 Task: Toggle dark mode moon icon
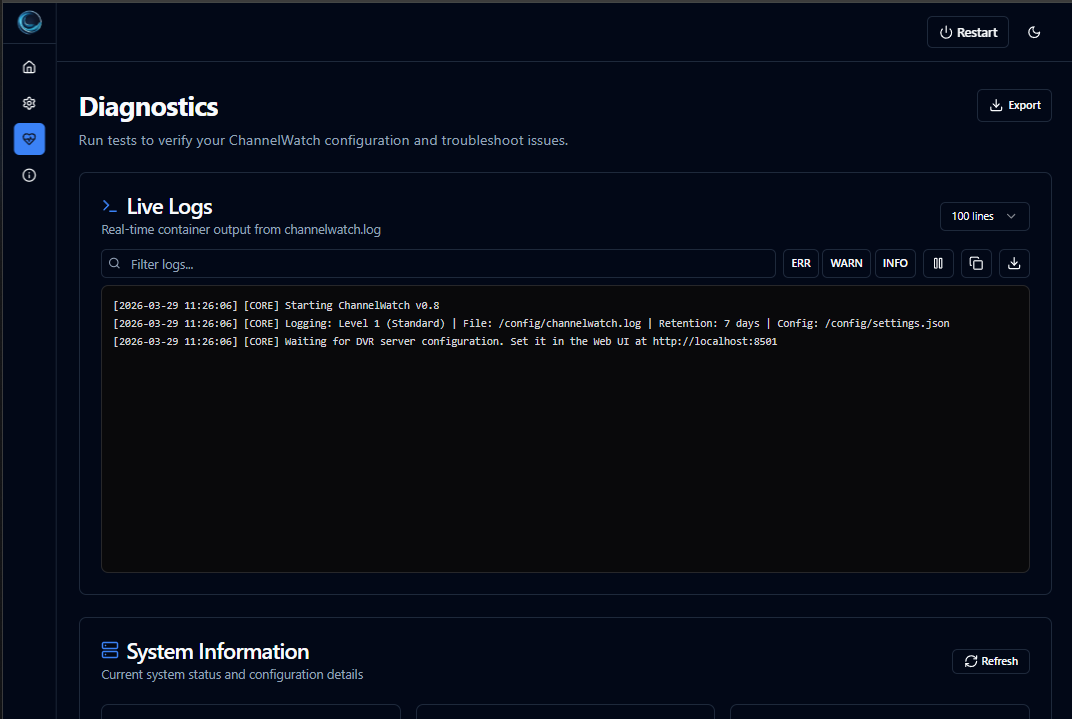[x=1034, y=32]
